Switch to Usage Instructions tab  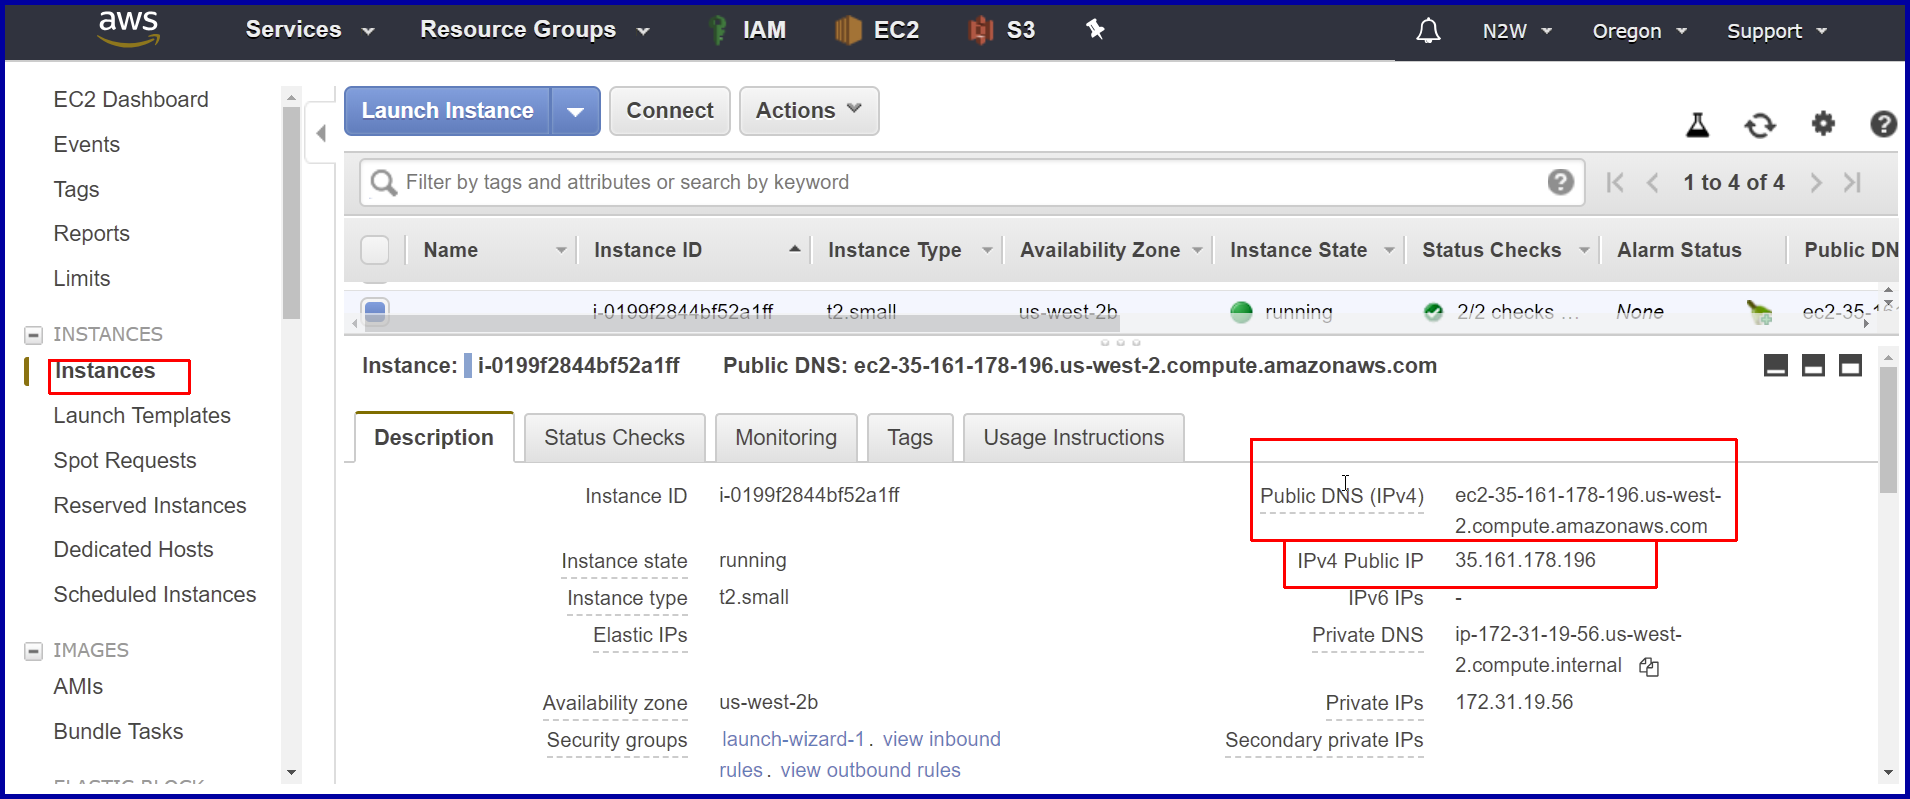1074,438
